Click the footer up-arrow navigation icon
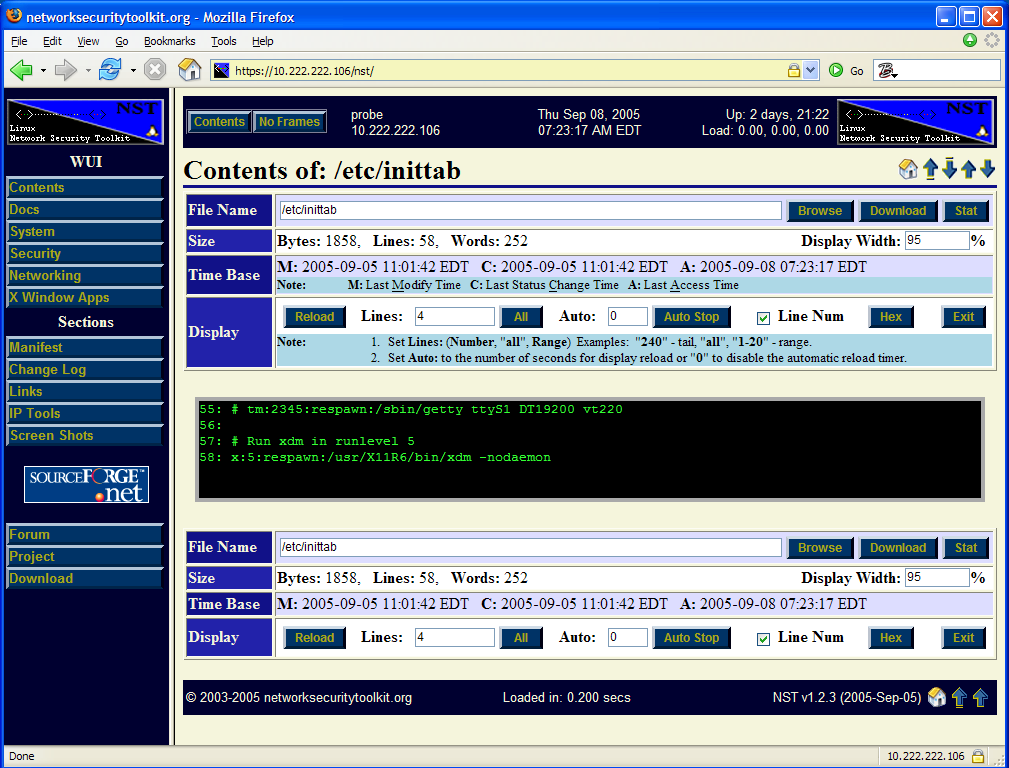The width and height of the screenshot is (1009, 768). (x=959, y=697)
